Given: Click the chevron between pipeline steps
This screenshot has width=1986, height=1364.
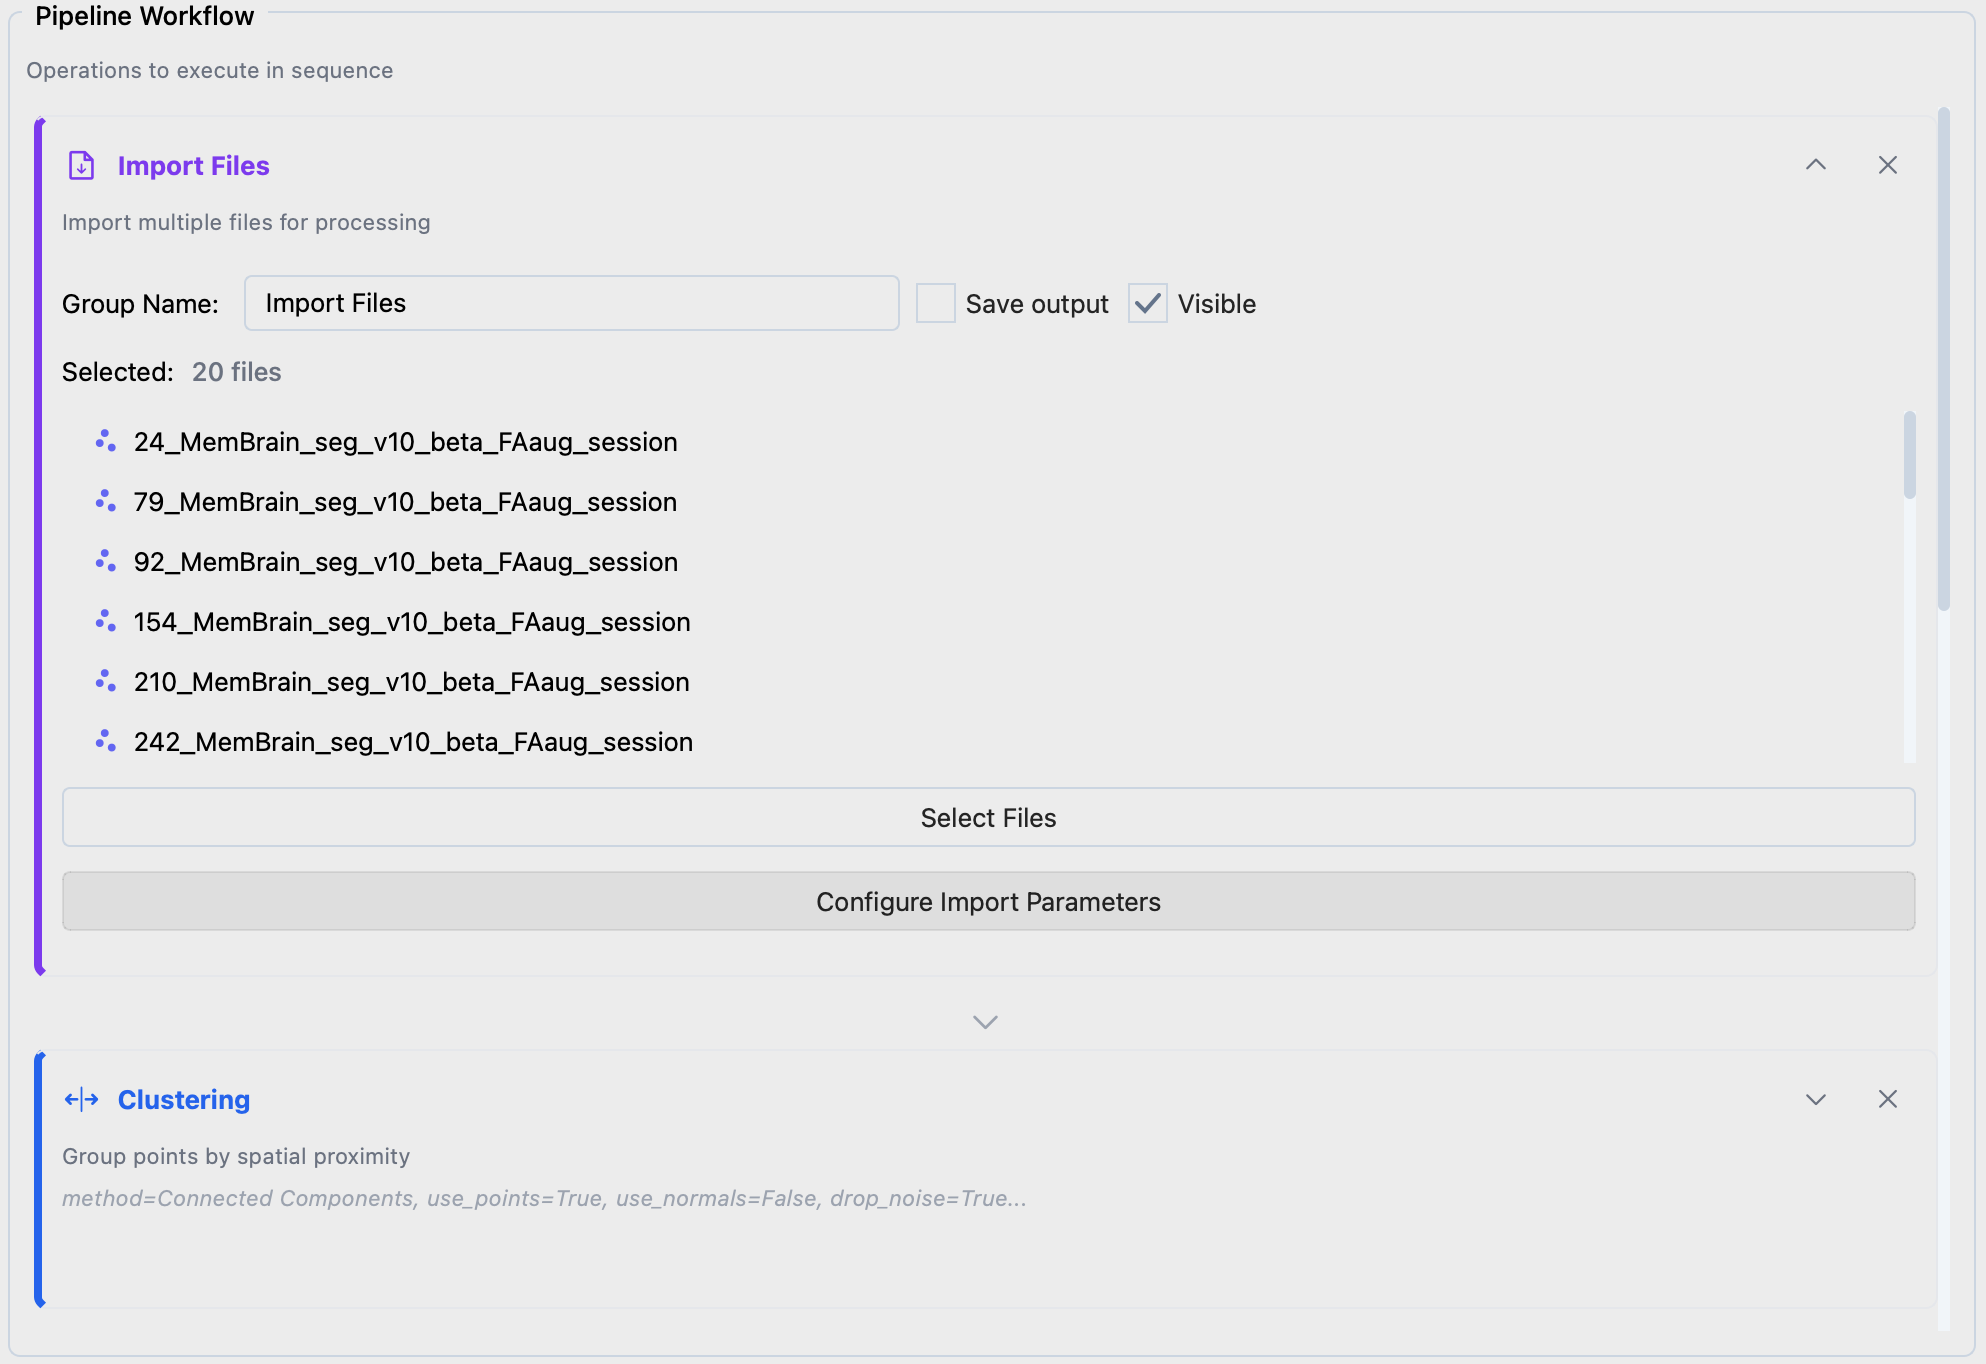Looking at the screenshot, I should 985,1022.
